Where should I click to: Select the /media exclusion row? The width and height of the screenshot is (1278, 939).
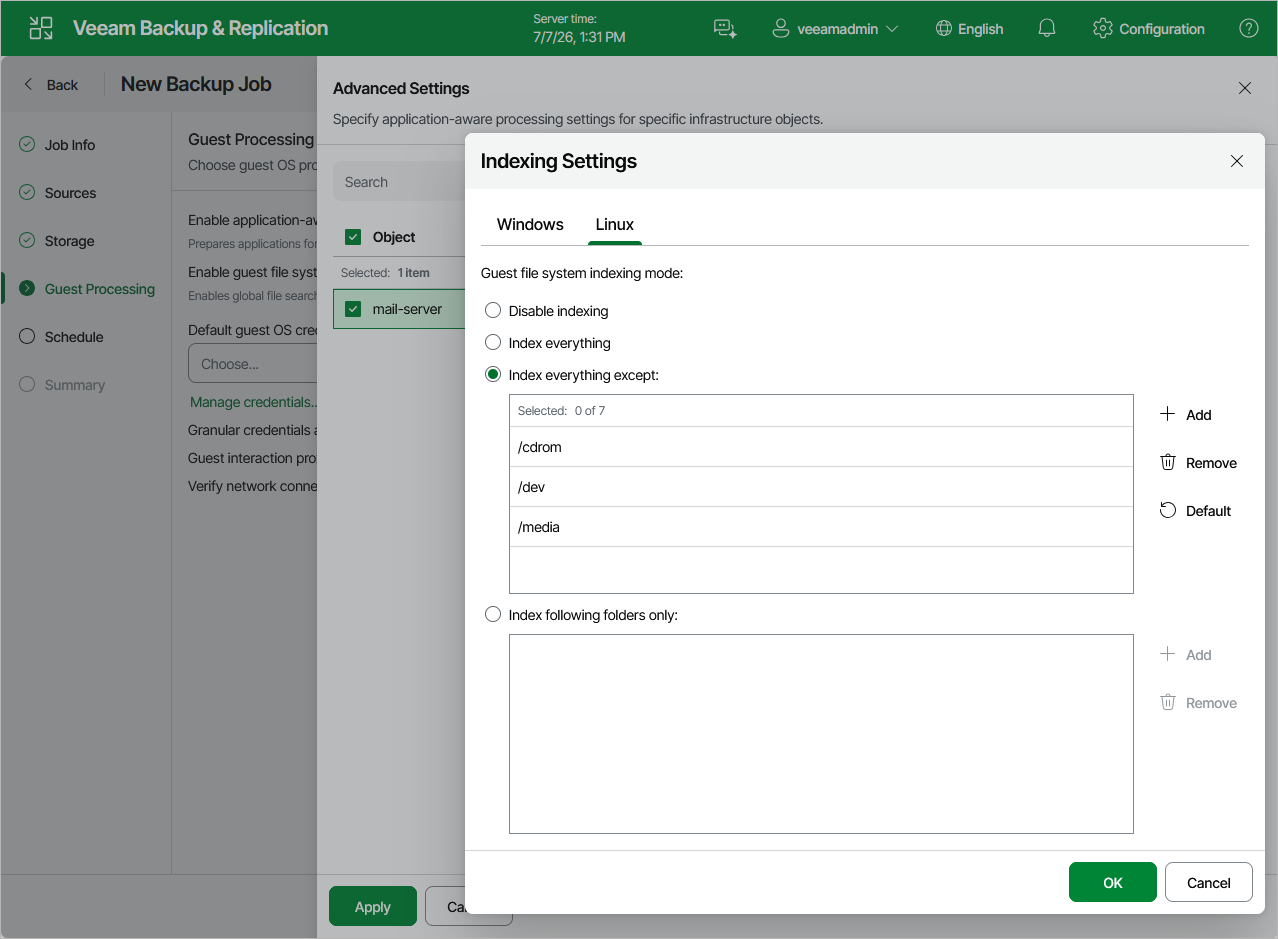click(821, 527)
